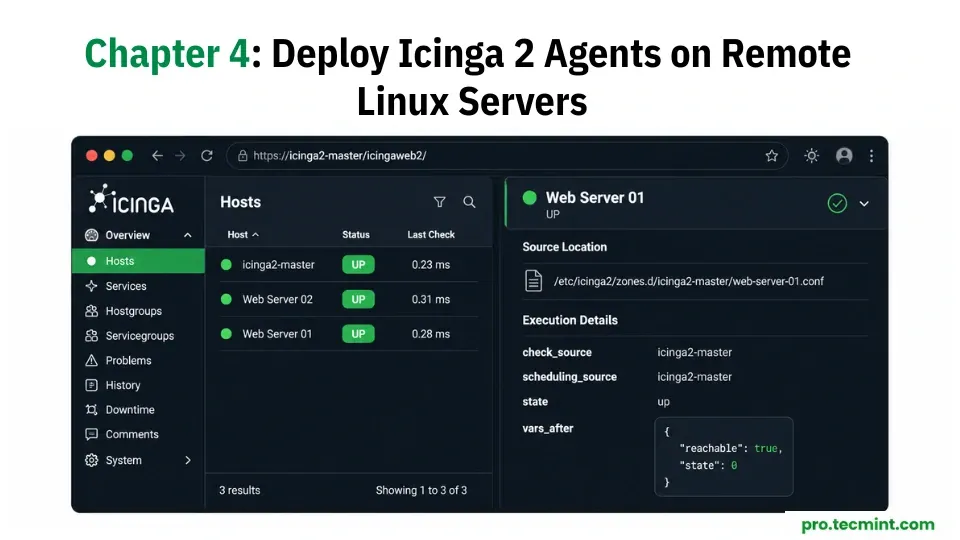Click the Comments speech bubble icon
The width and height of the screenshot is (960, 540).
(x=91, y=434)
